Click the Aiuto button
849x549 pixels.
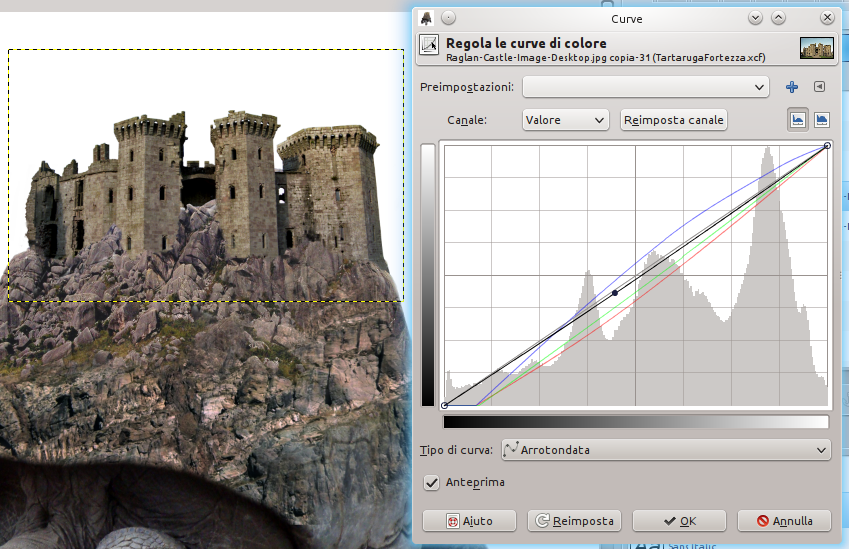[x=469, y=521]
